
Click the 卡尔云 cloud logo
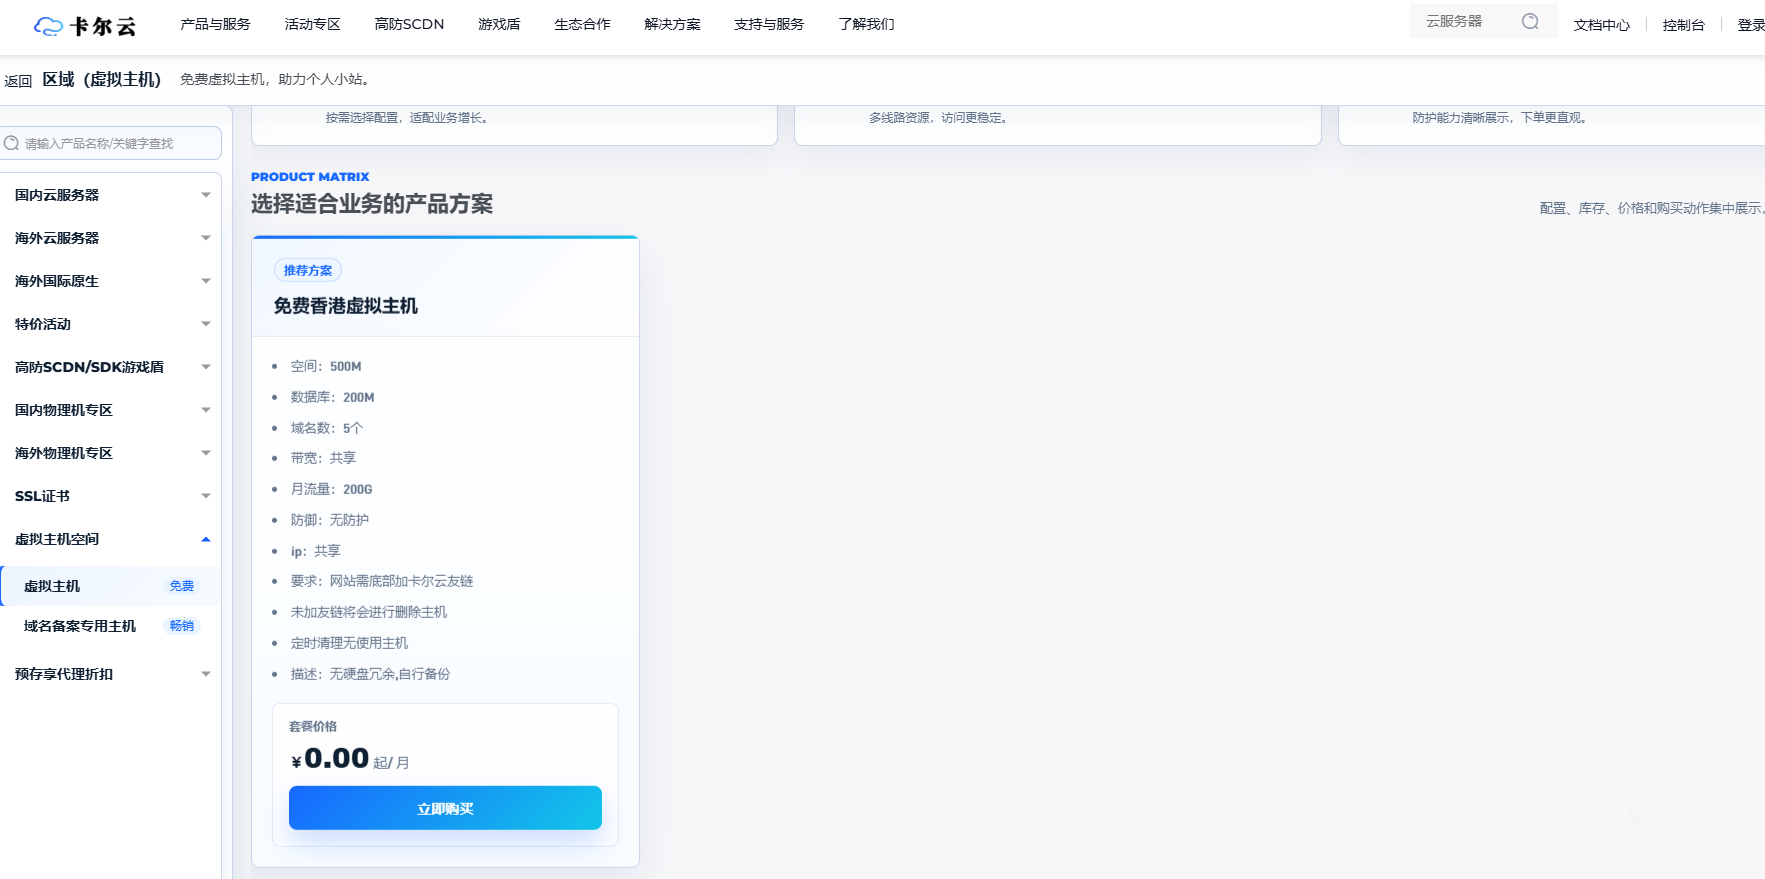[84, 26]
